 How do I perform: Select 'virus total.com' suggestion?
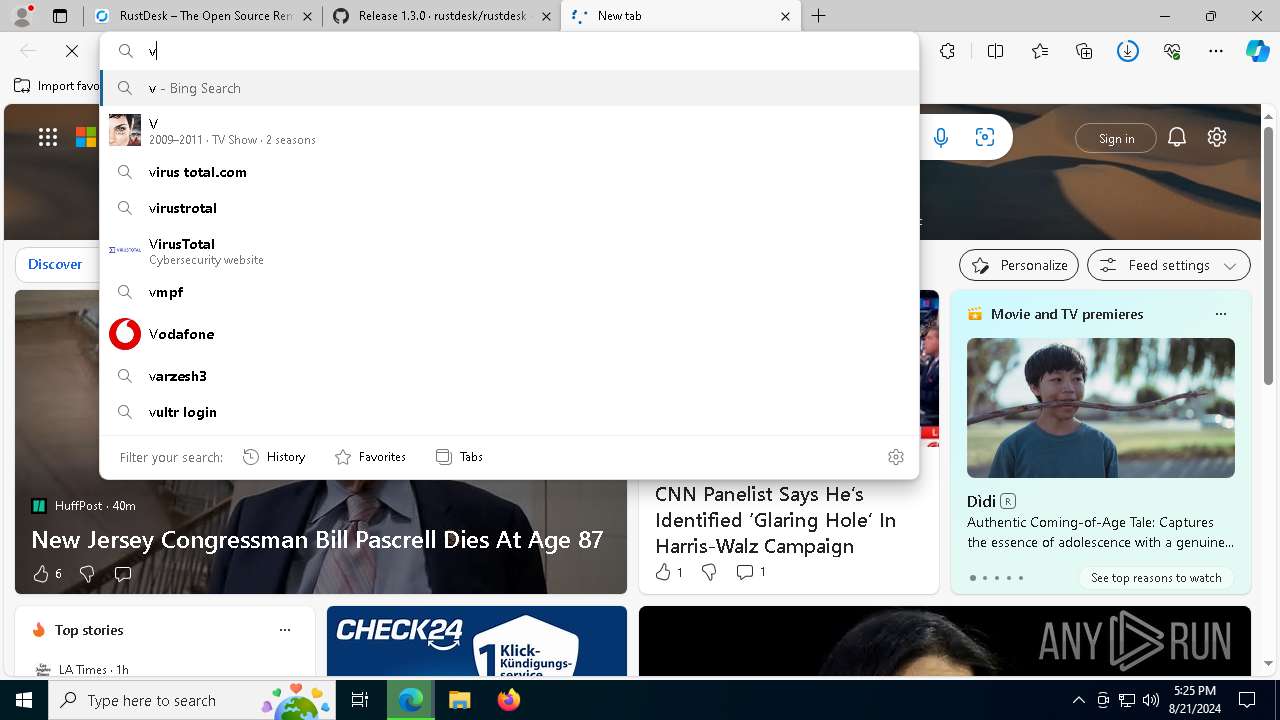pos(510,172)
